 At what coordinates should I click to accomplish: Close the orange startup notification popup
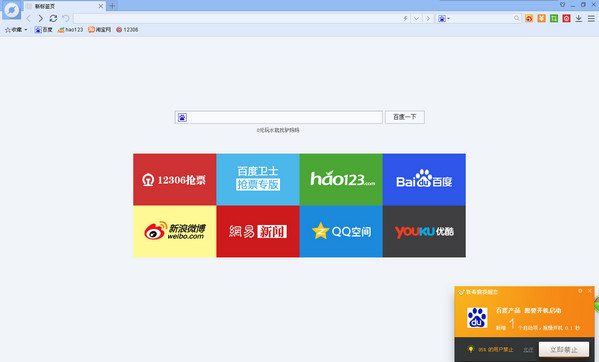pos(589,291)
